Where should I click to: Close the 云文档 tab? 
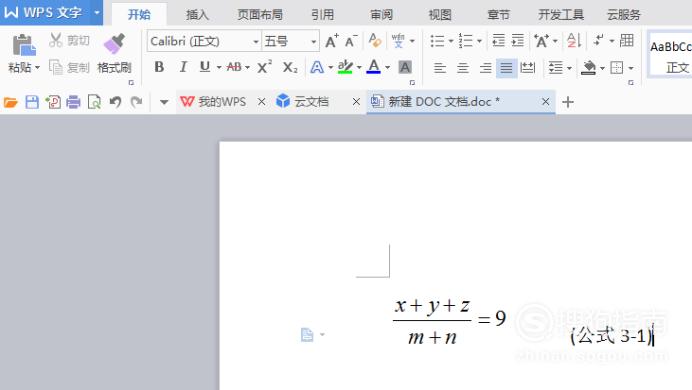tap(356, 102)
